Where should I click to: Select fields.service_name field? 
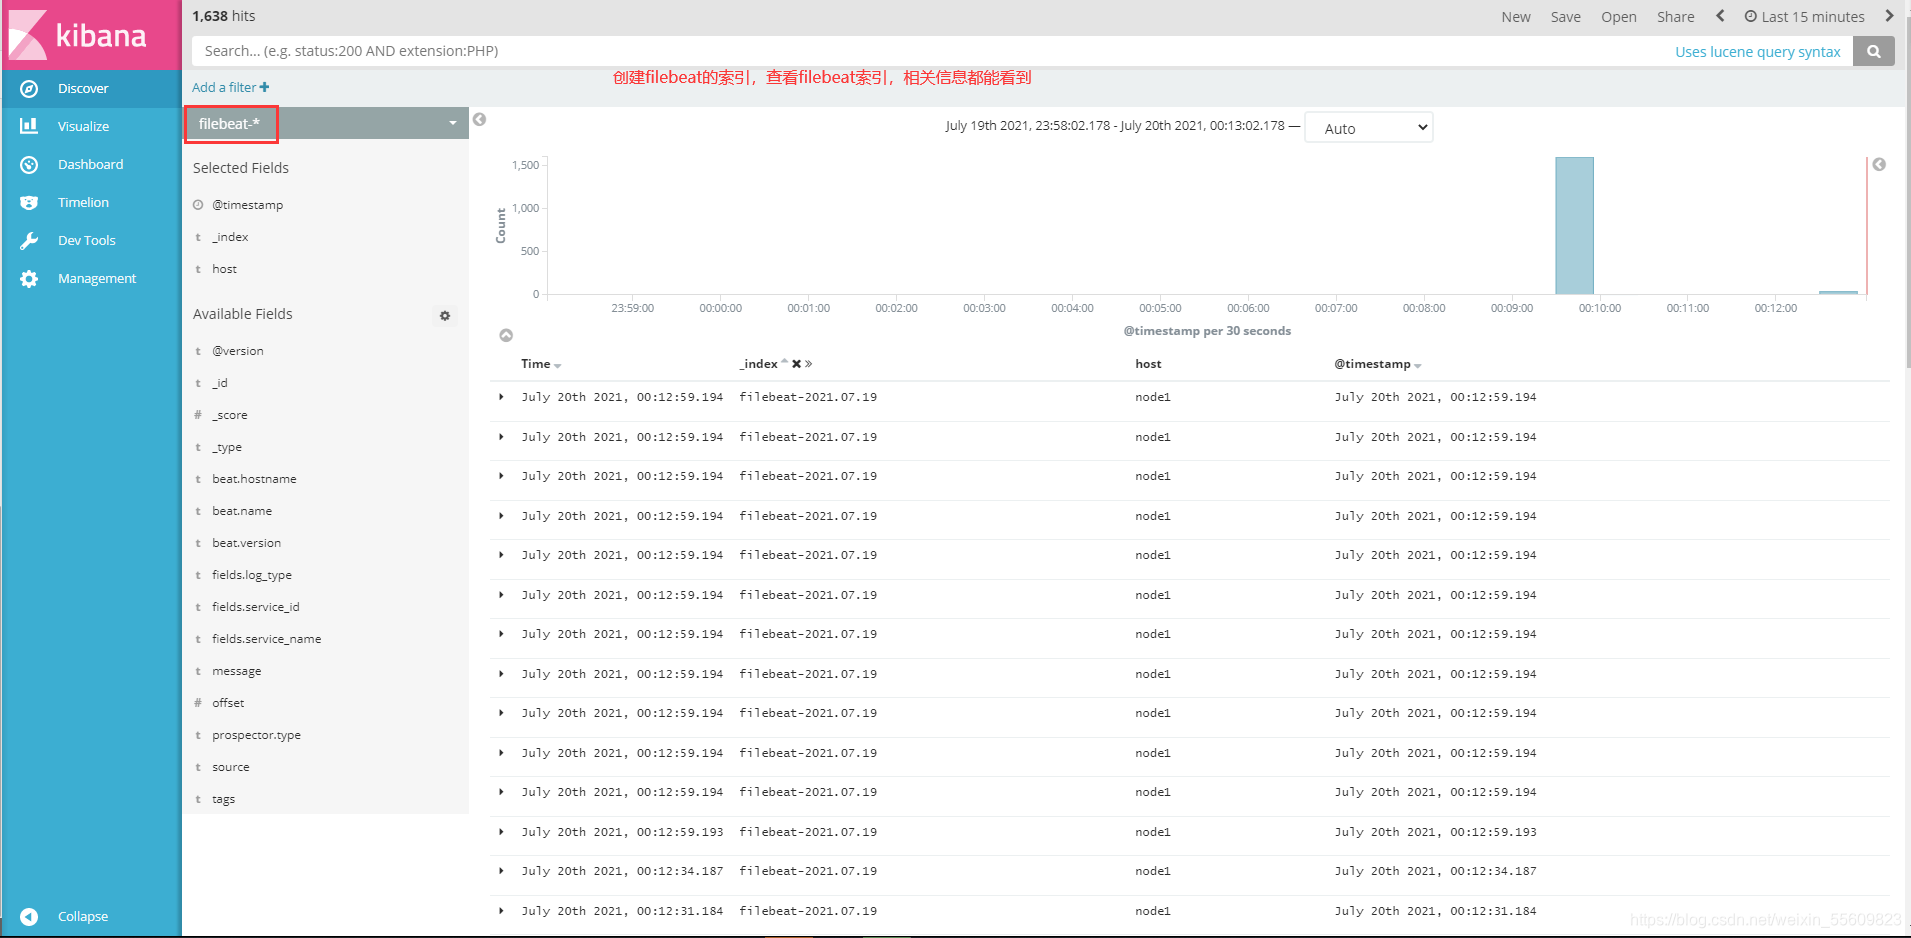[x=266, y=639]
